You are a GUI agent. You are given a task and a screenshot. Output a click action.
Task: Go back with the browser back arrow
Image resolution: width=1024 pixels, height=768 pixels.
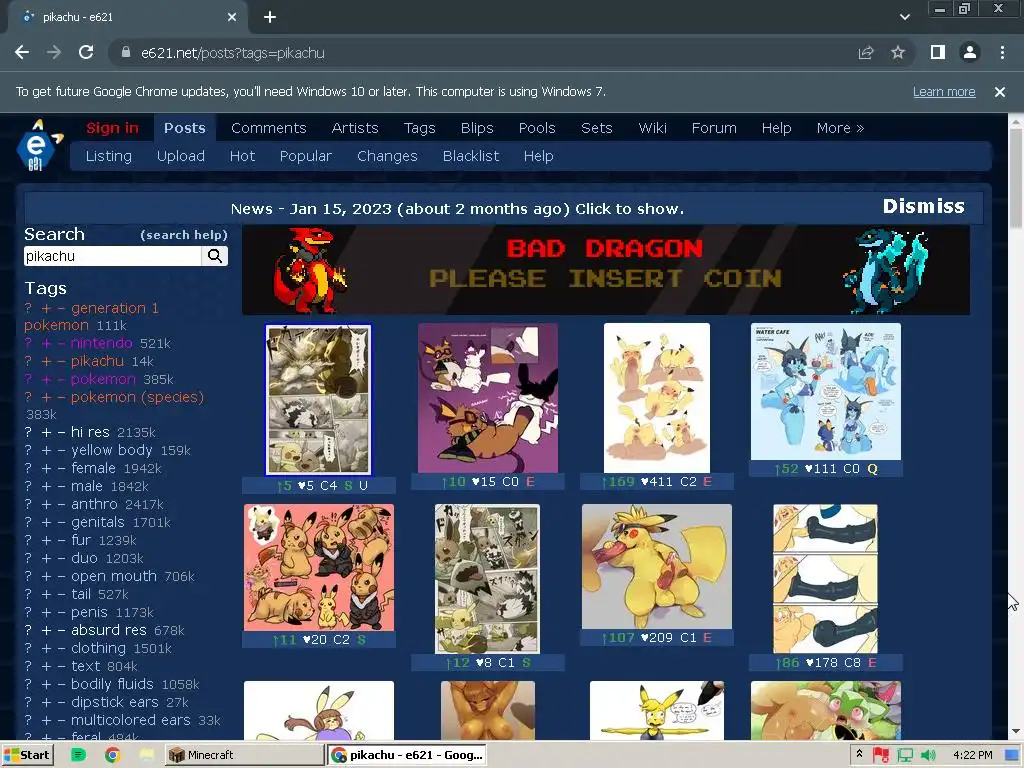click(x=22, y=53)
